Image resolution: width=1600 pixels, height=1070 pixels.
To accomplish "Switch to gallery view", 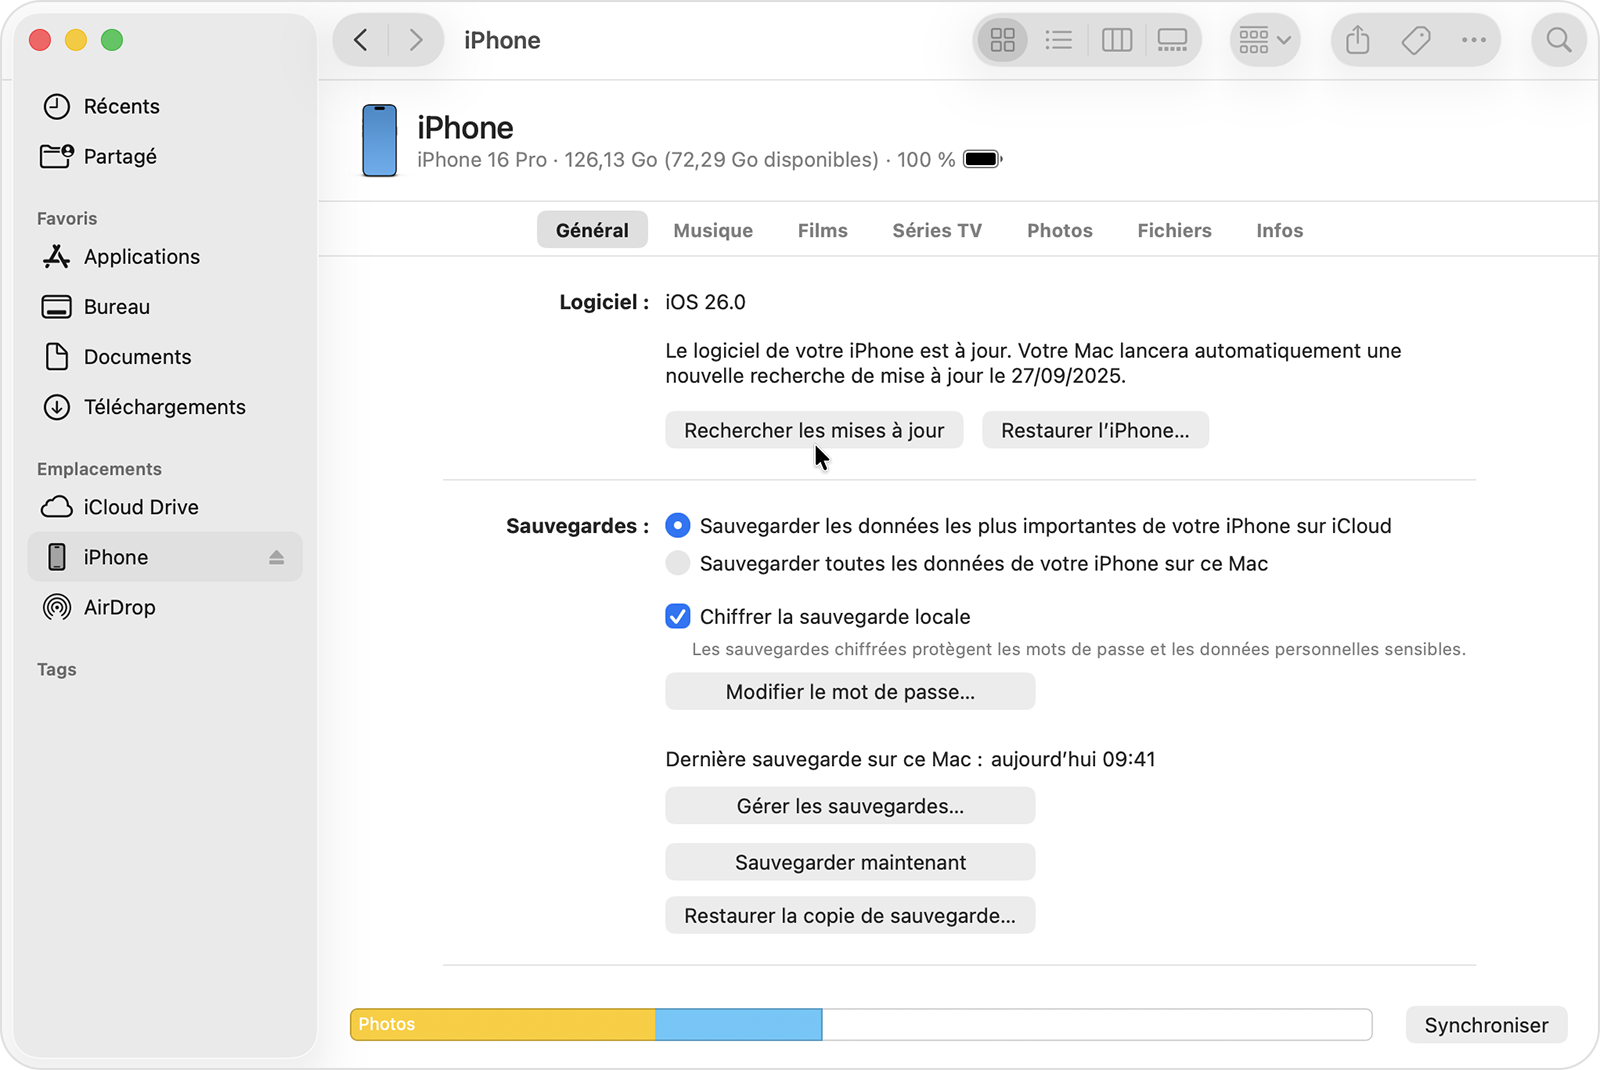I will point(1172,40).
